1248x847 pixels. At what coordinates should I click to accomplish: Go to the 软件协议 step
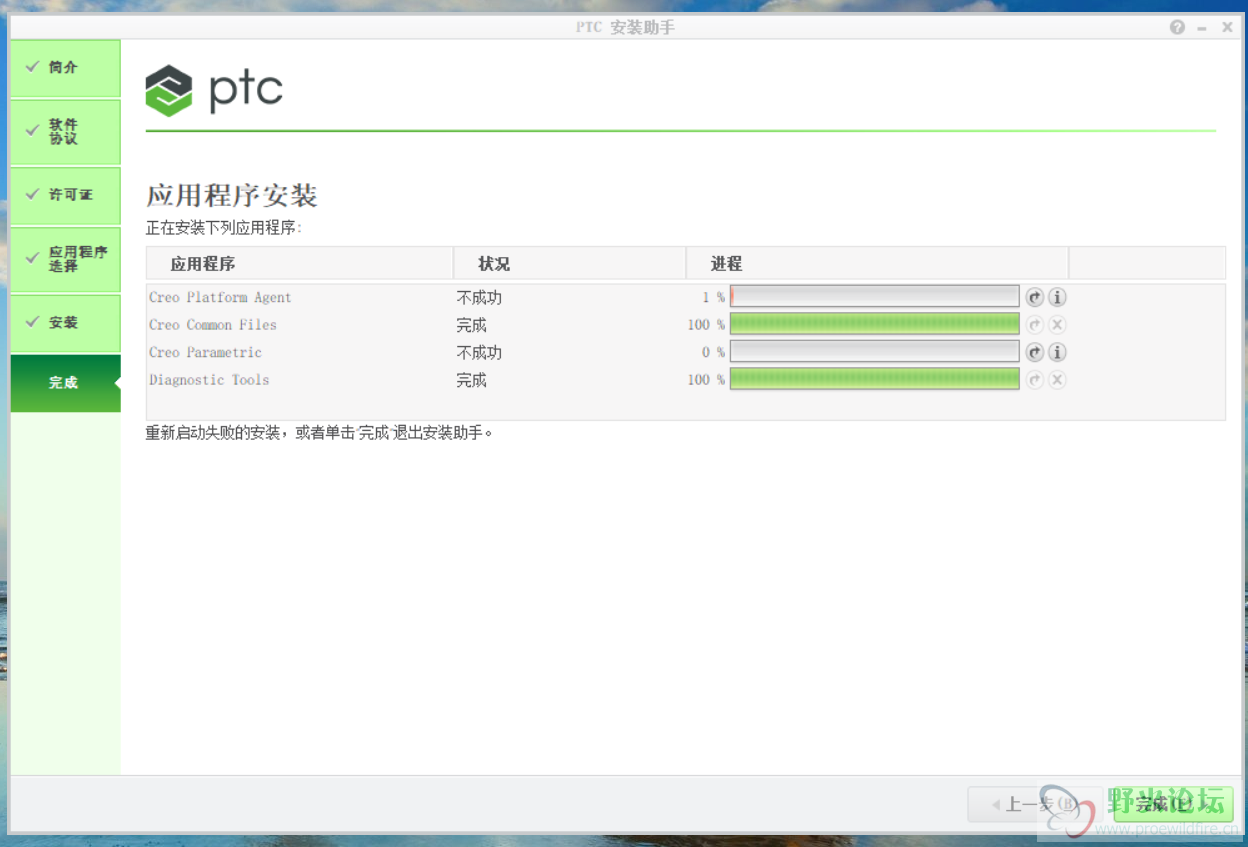(x=65, y=132)
